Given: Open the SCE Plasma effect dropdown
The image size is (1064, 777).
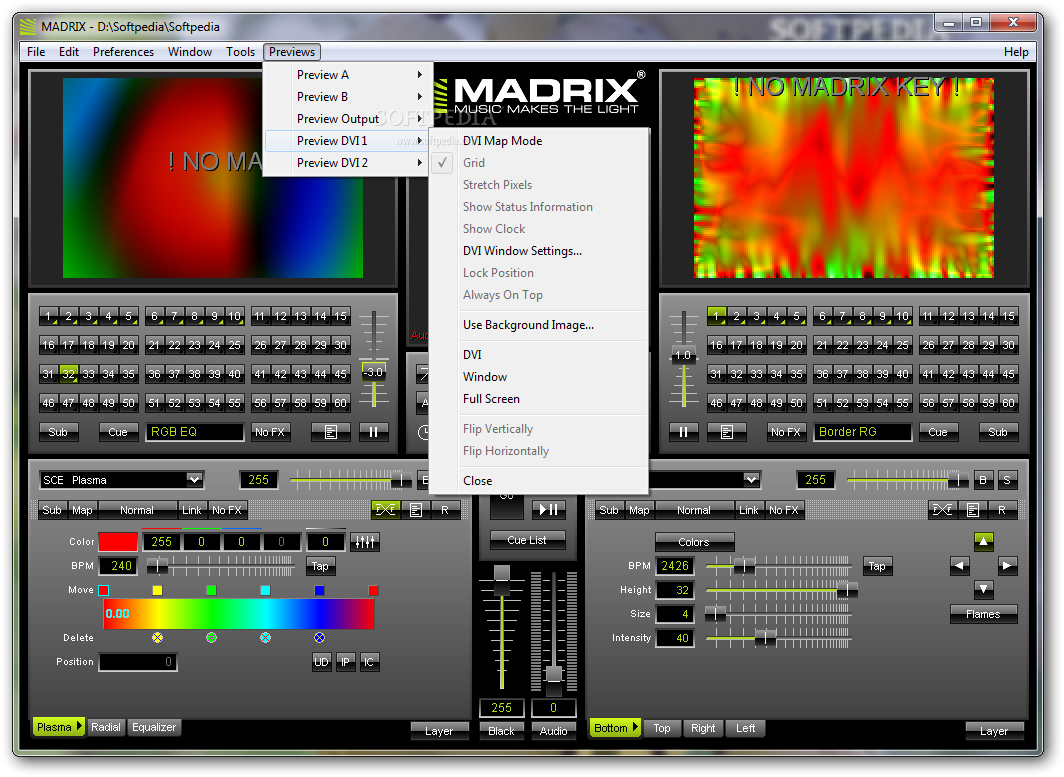Looking at the screenshot, I should 194,480.
